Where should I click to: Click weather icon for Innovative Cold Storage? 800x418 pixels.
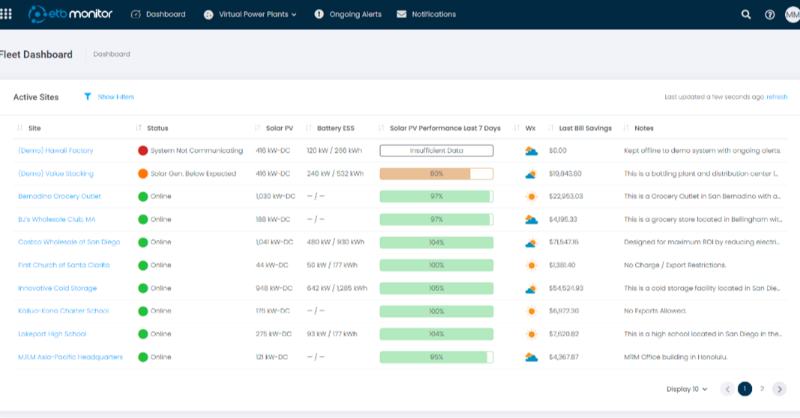pyautogui.click(x=531, y=288)
